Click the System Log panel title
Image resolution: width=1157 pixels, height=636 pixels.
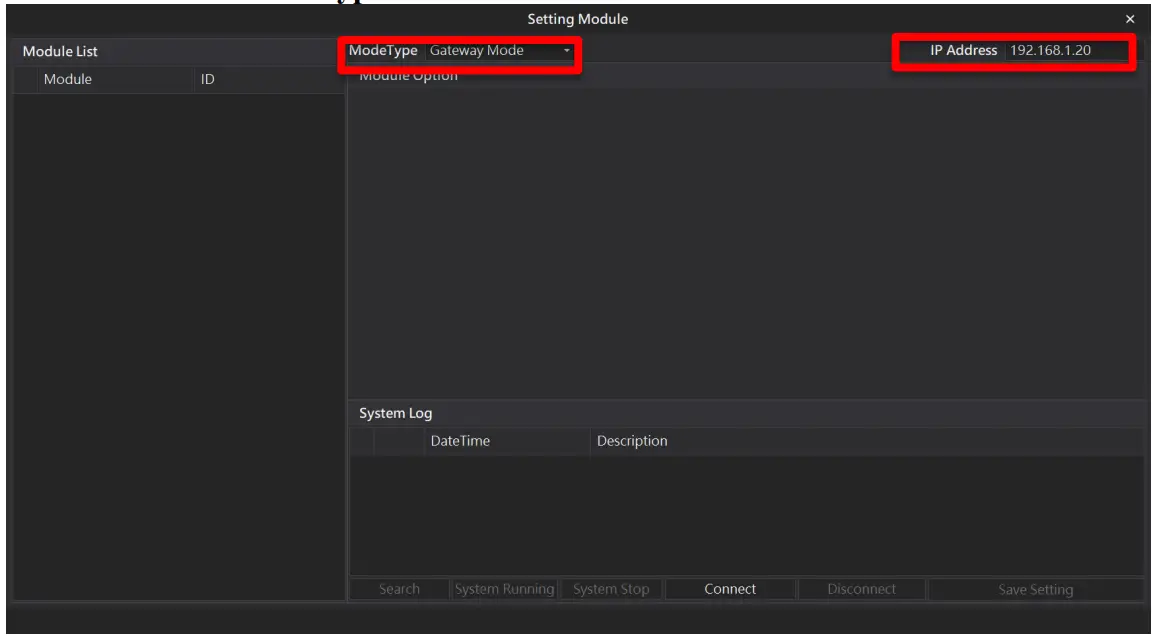(x=396, y=414)
